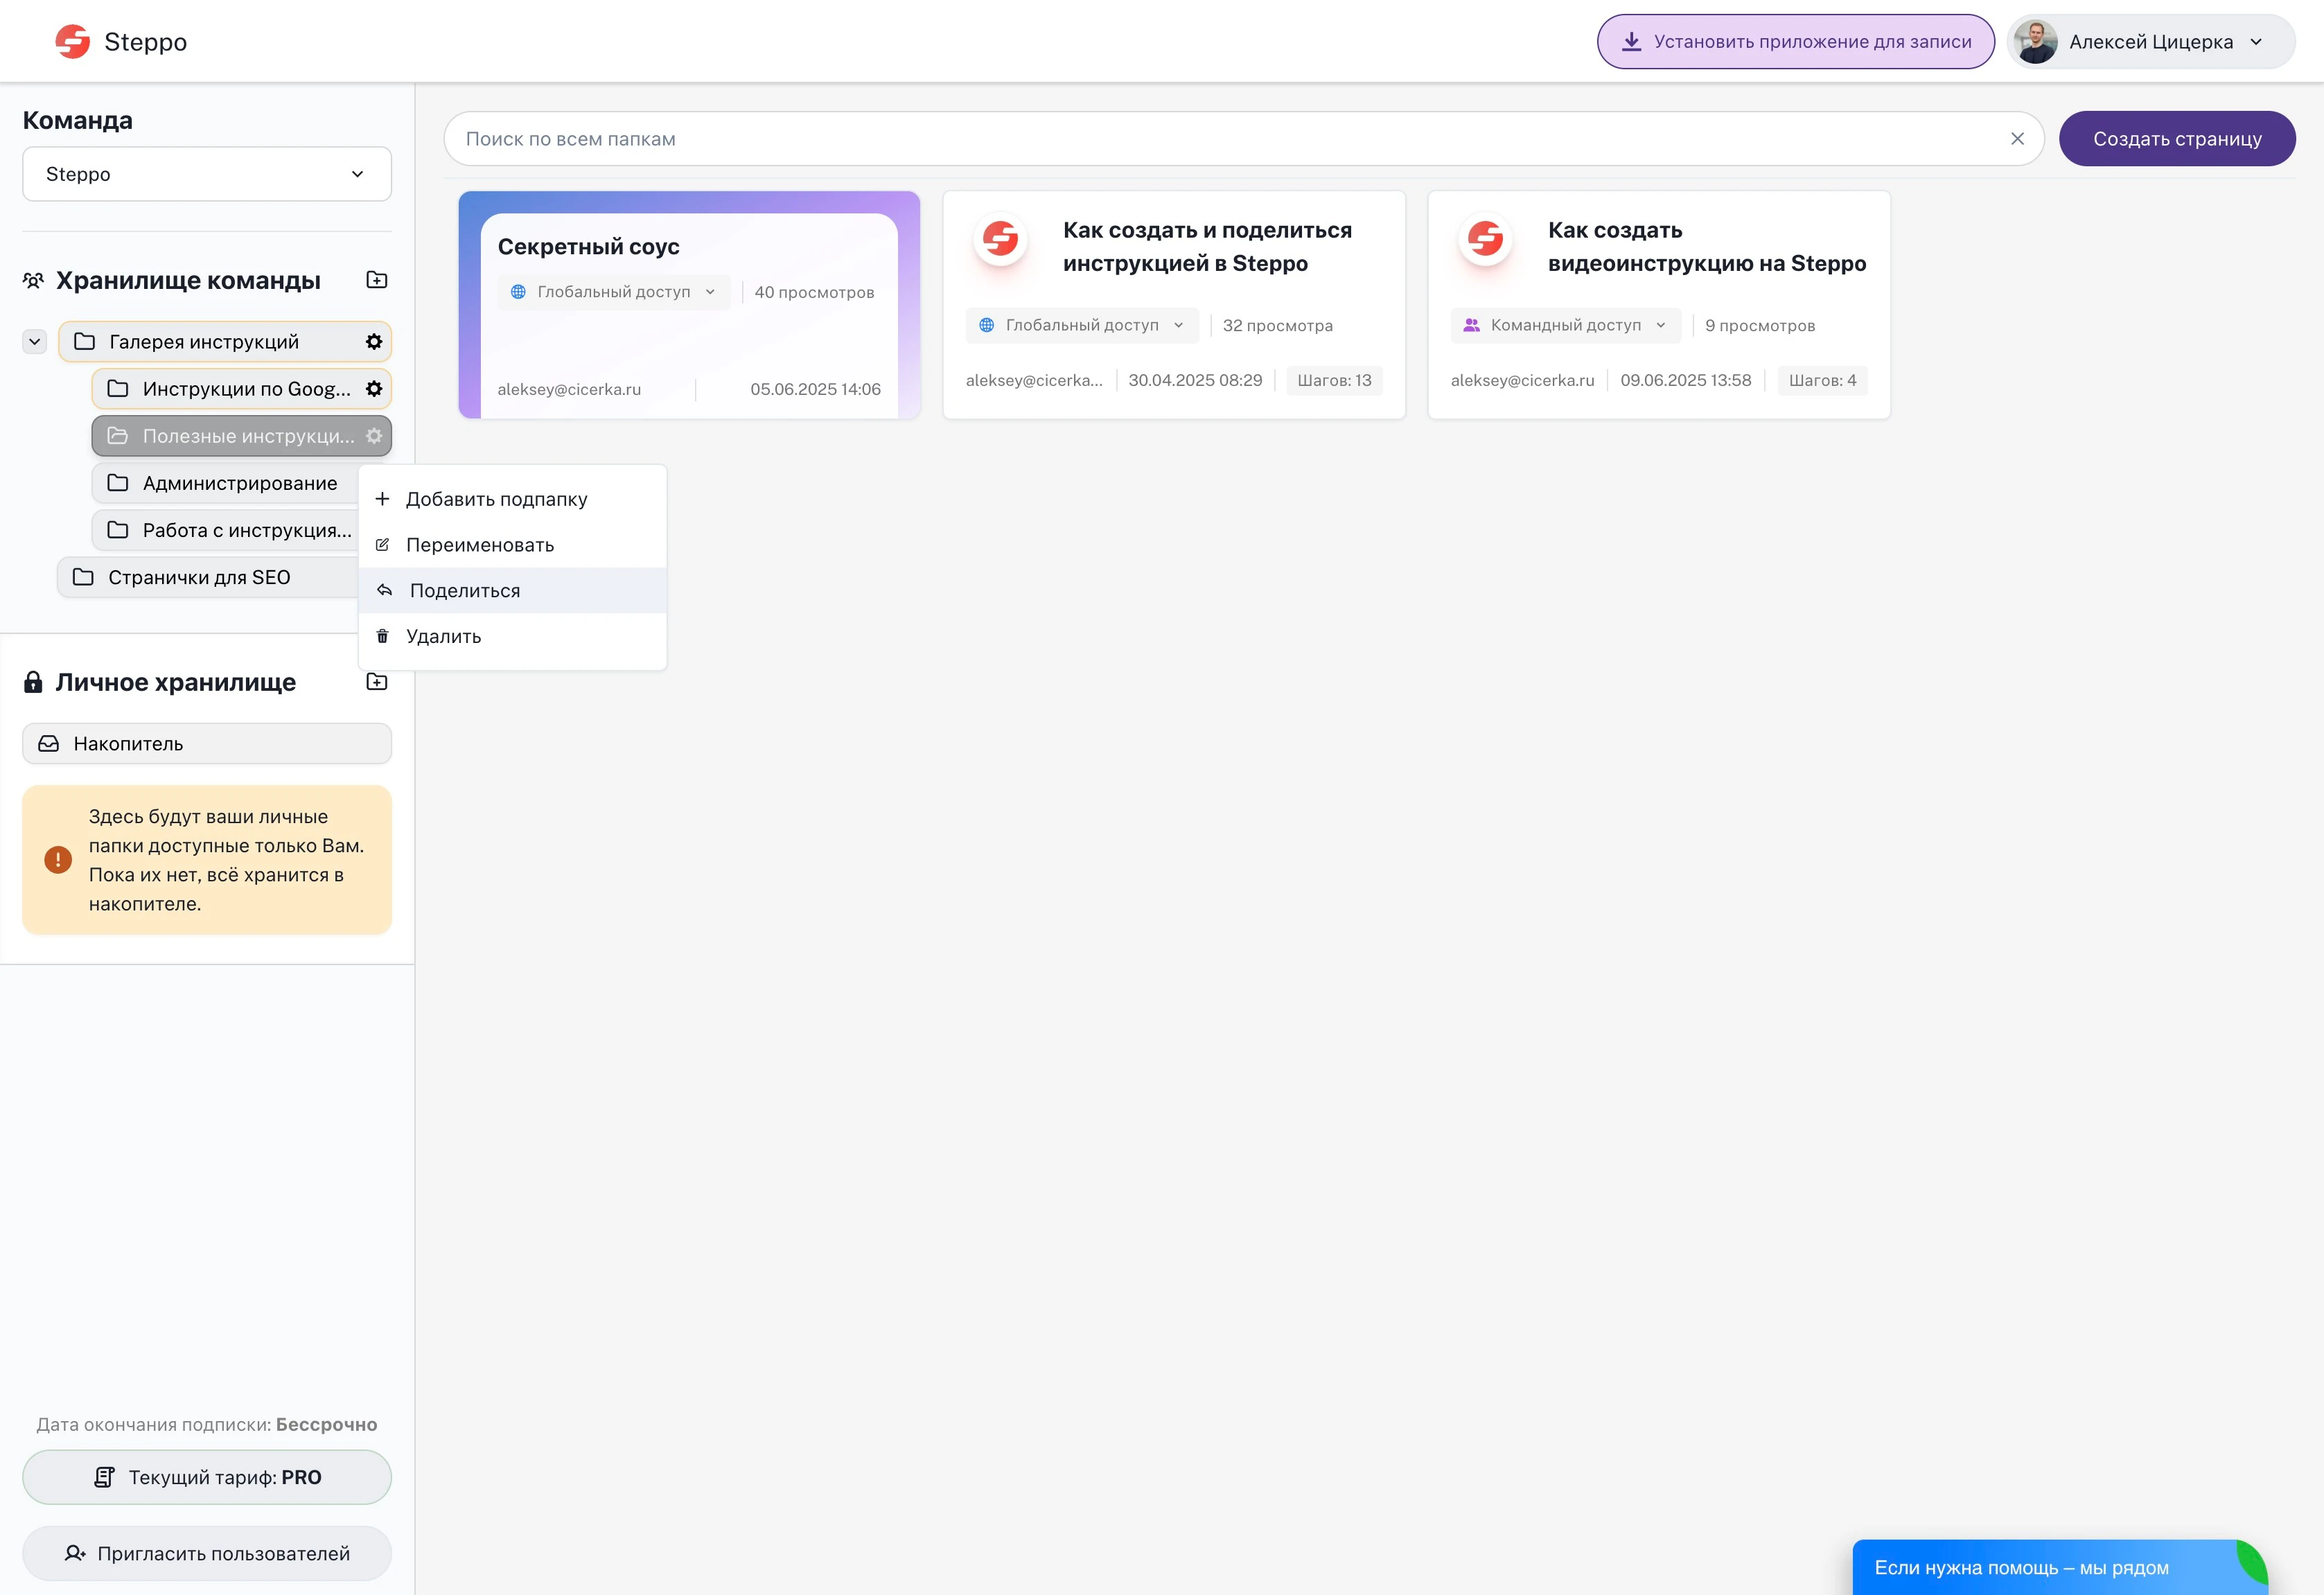Click the Steppo logo icon
Image resolution: width=2324 pixels, height=1595 pixels.
point(72,42)
